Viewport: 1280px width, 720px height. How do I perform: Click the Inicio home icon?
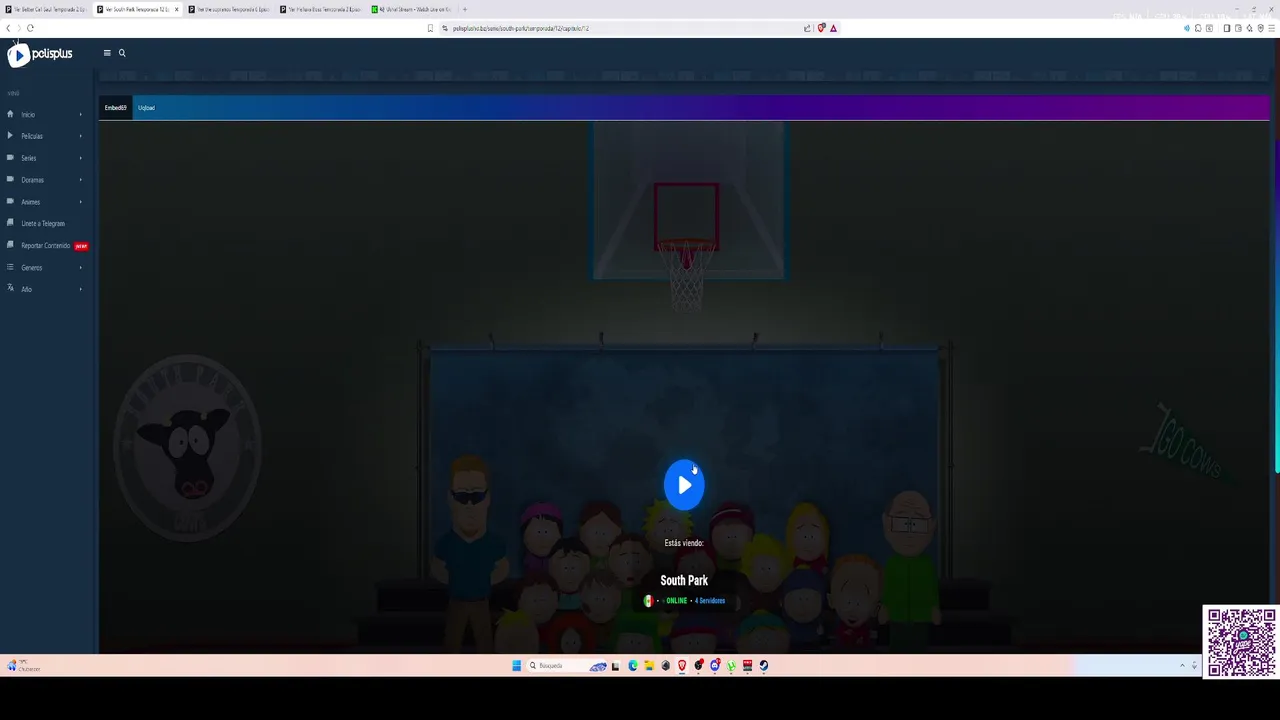pos(10,114)
